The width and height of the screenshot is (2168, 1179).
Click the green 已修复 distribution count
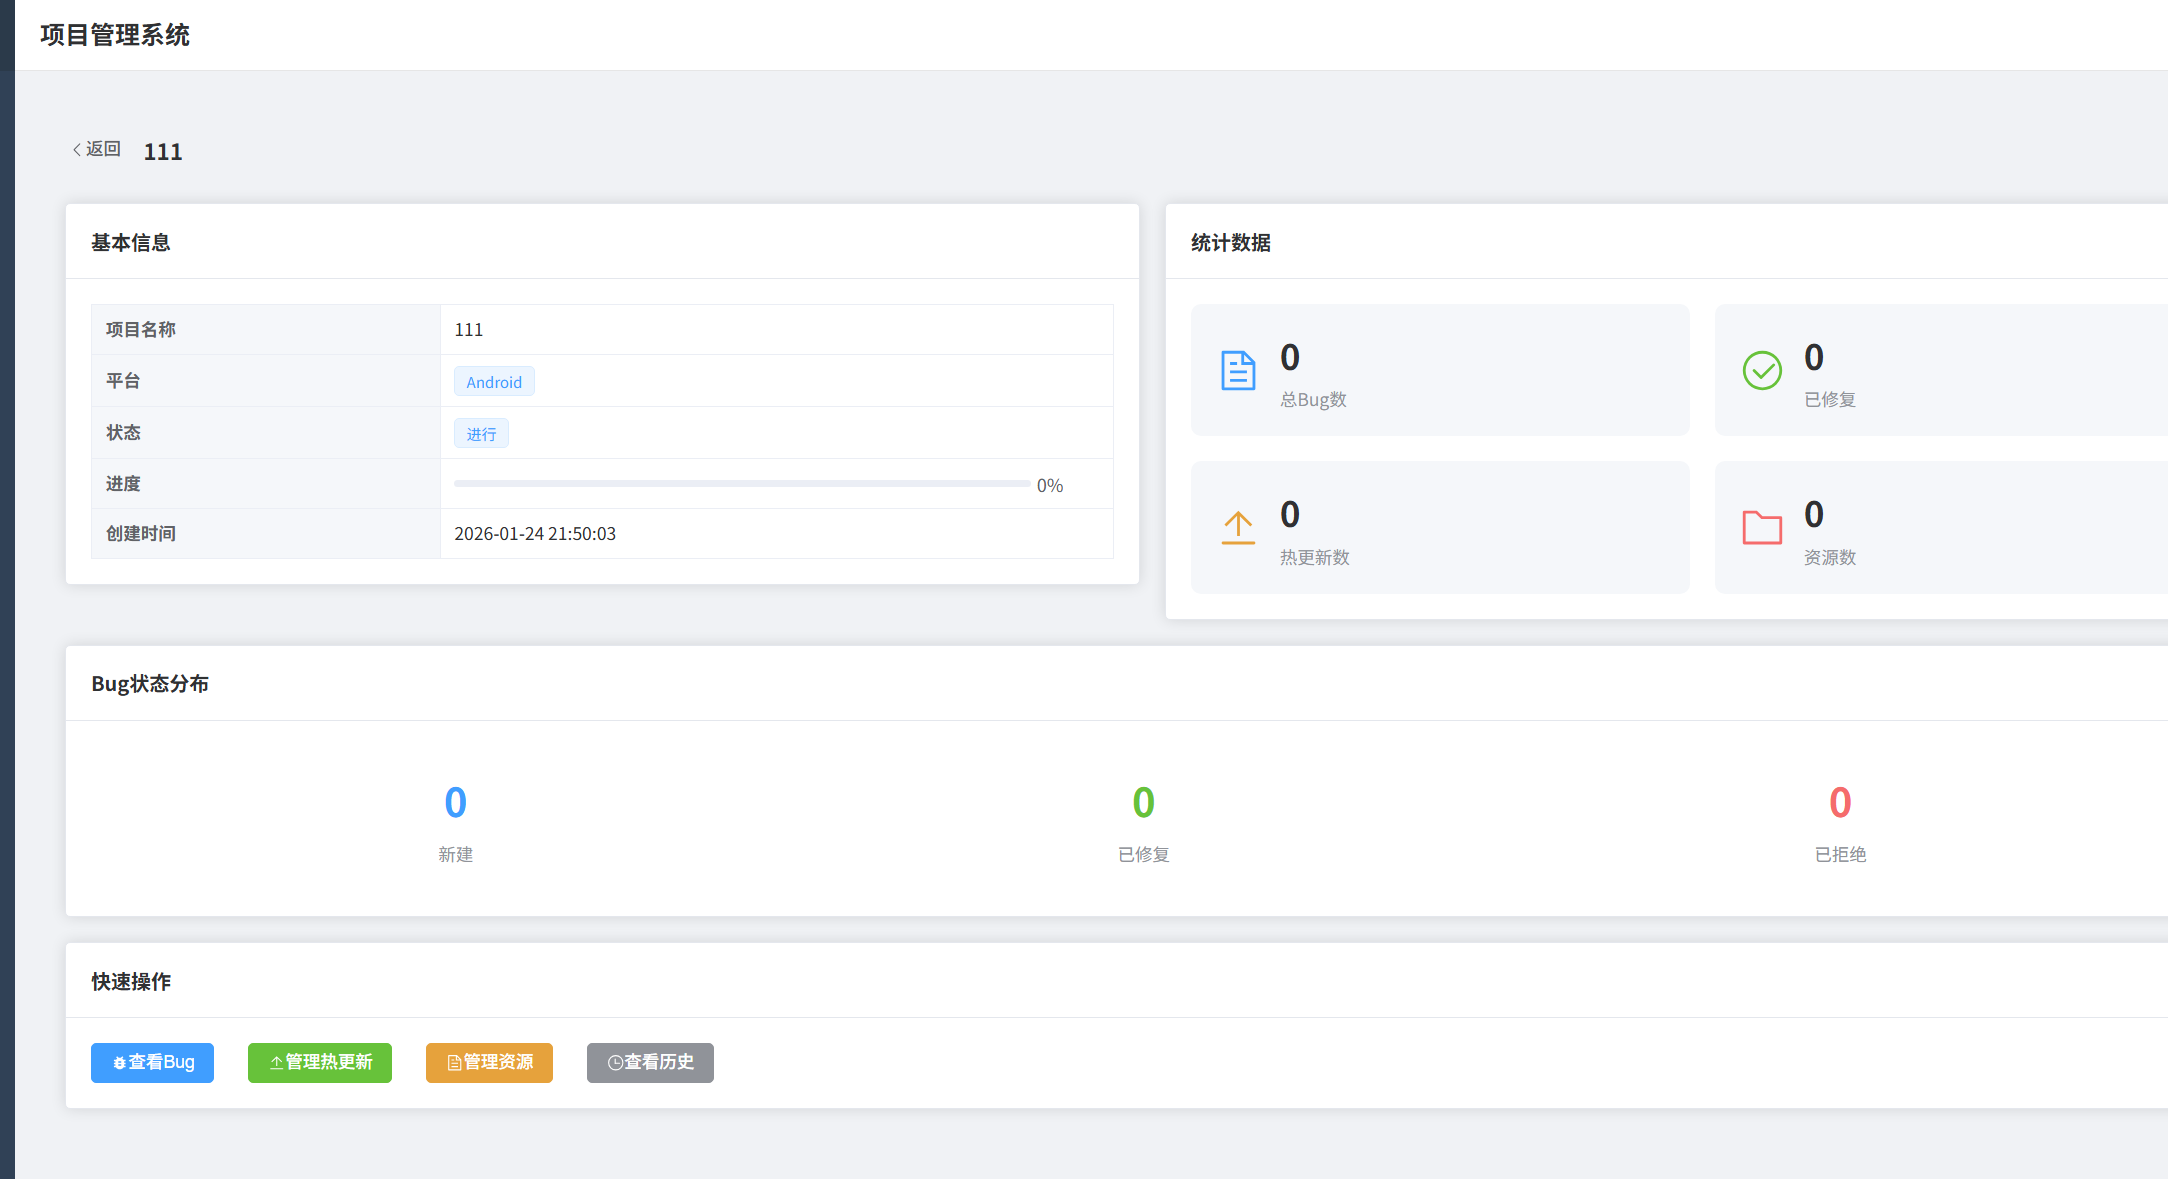1143,803
